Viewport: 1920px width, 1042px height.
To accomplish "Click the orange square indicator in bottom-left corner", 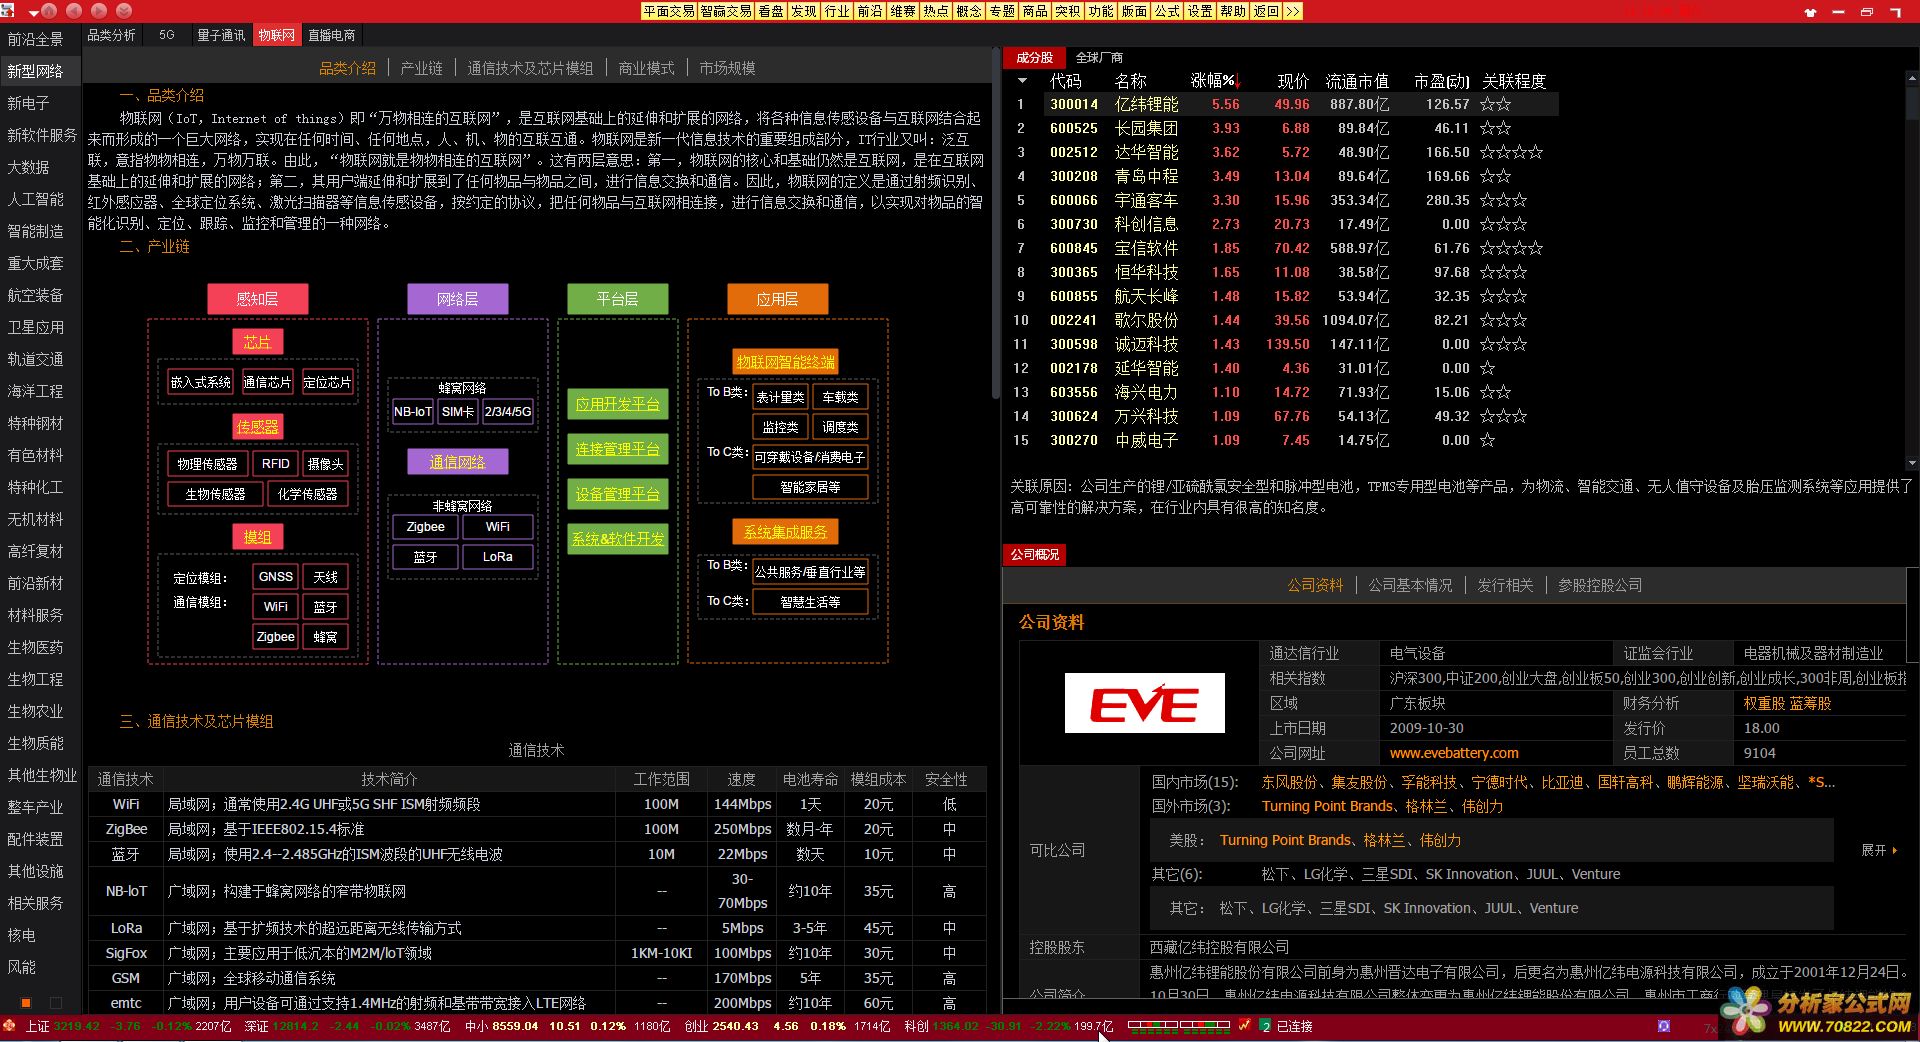I will [26, 1002].
